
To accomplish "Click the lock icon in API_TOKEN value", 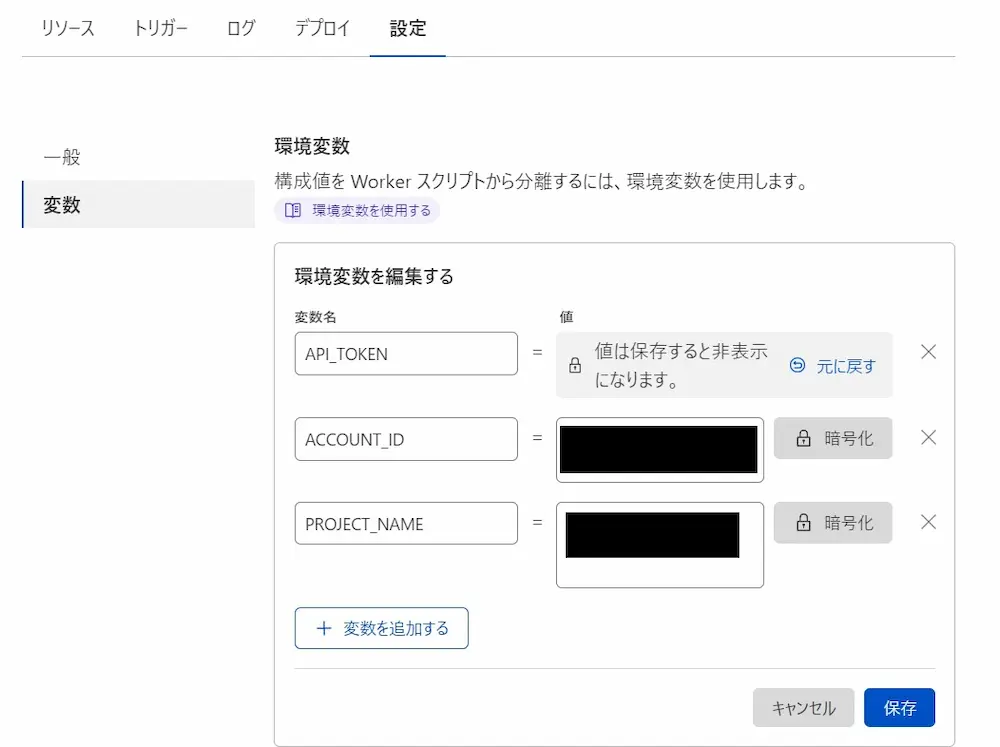I will (575, 366).
